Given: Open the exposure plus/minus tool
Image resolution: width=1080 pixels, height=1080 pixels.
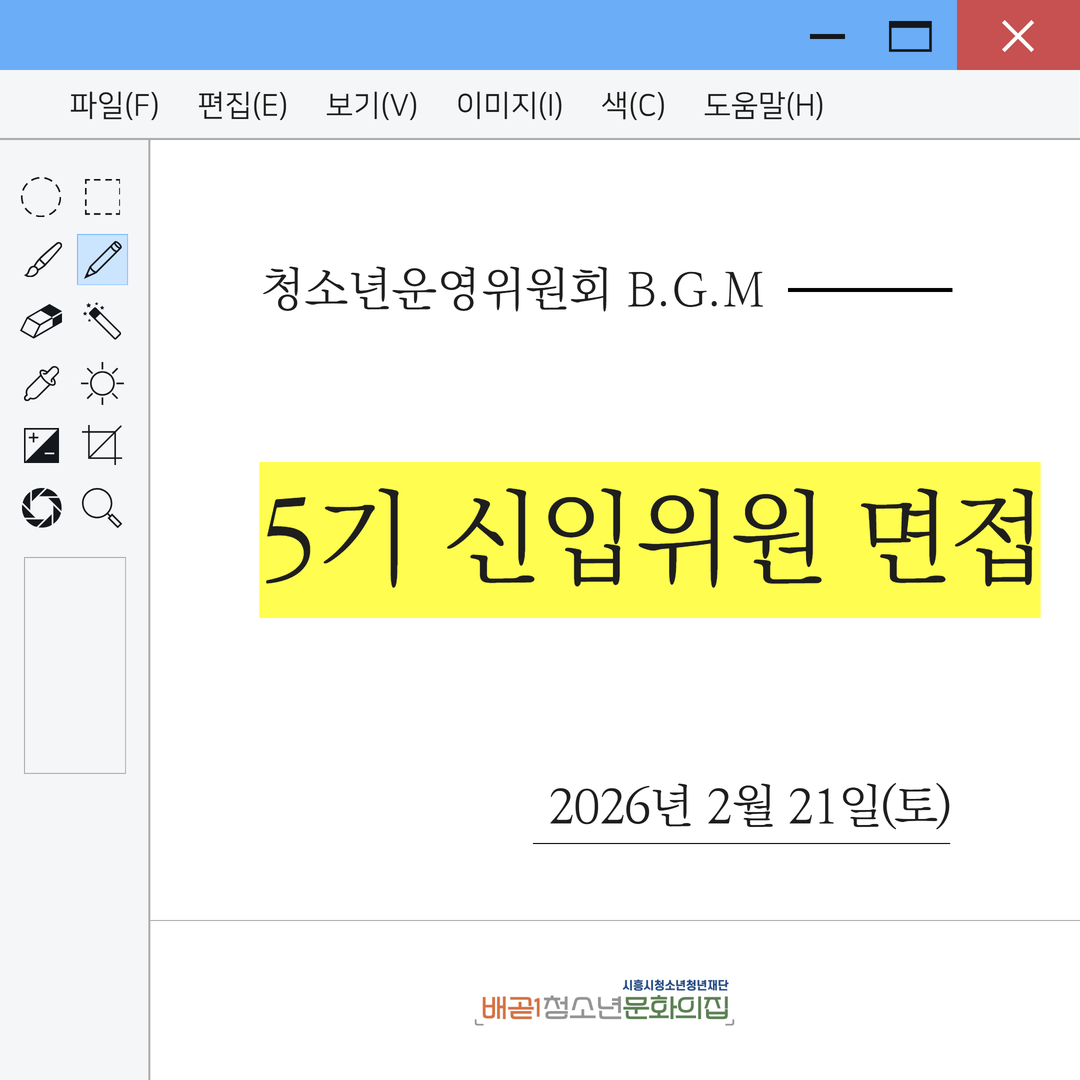Looking at the screenshot, I should [42, 445].
